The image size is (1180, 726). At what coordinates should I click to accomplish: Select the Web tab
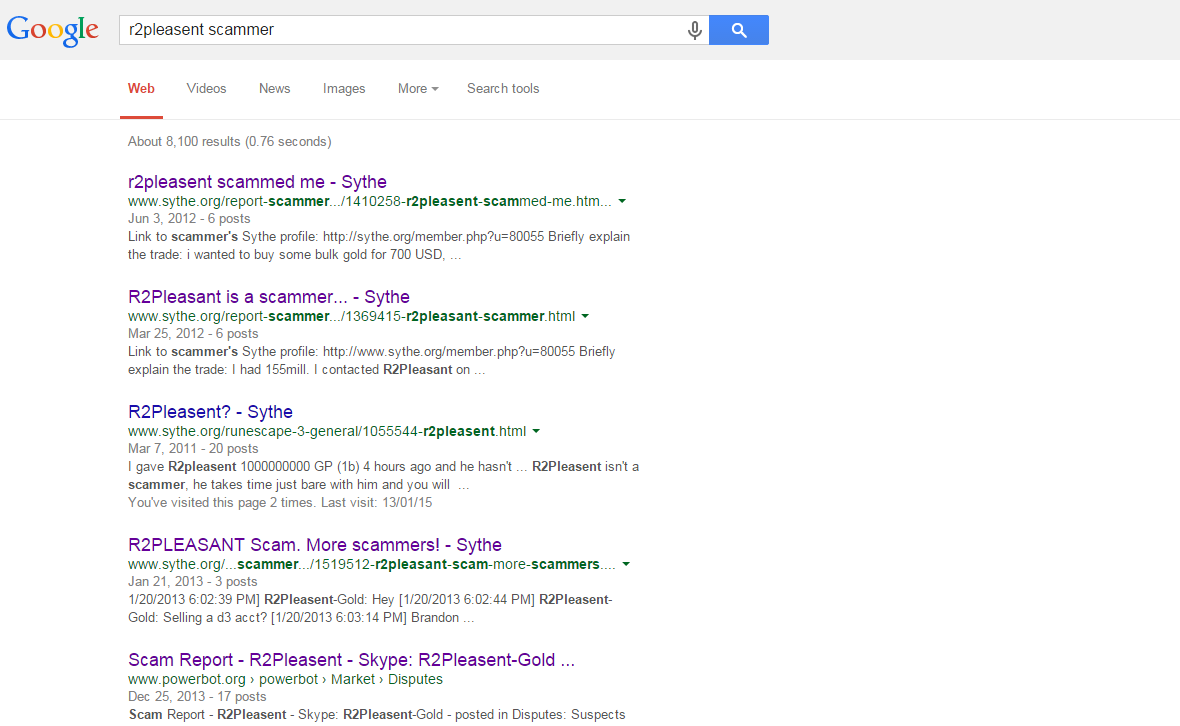click(141, 89)
